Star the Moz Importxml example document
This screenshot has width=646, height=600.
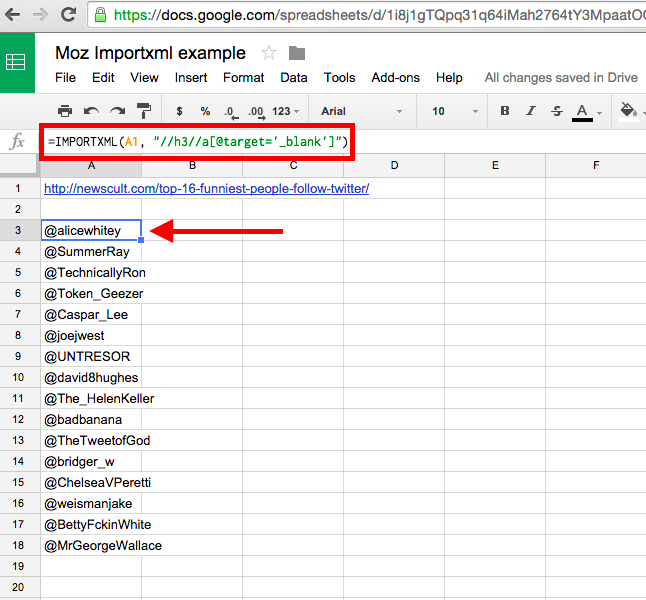coord(269,53)
